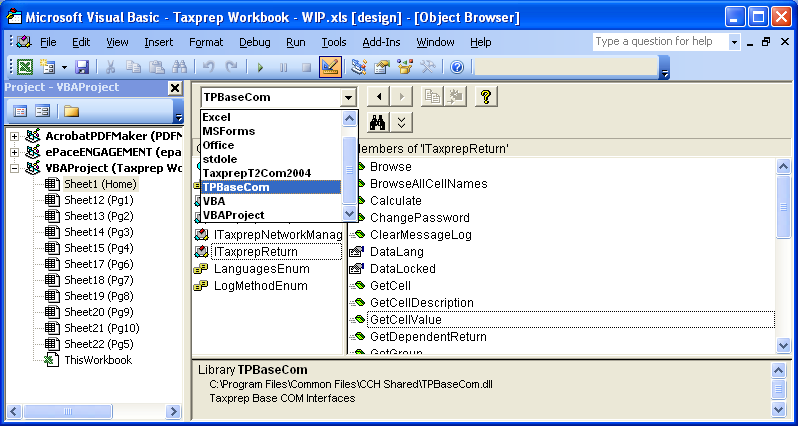Open the Add-Ins menu
The height and width of the screenshot is (426, 798).
[x=382, y=42]
